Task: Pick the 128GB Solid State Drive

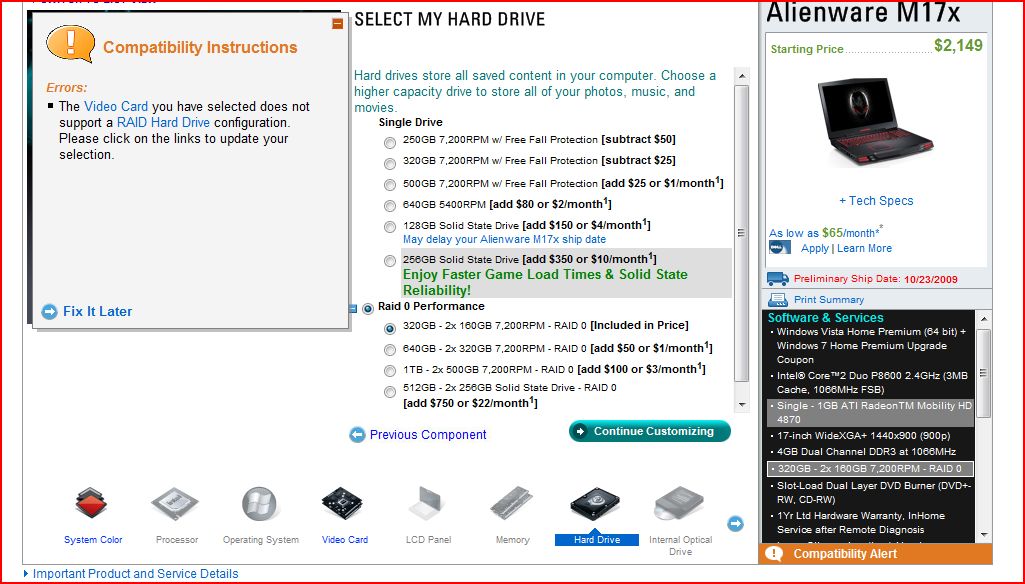Action: tap(390, 227)
